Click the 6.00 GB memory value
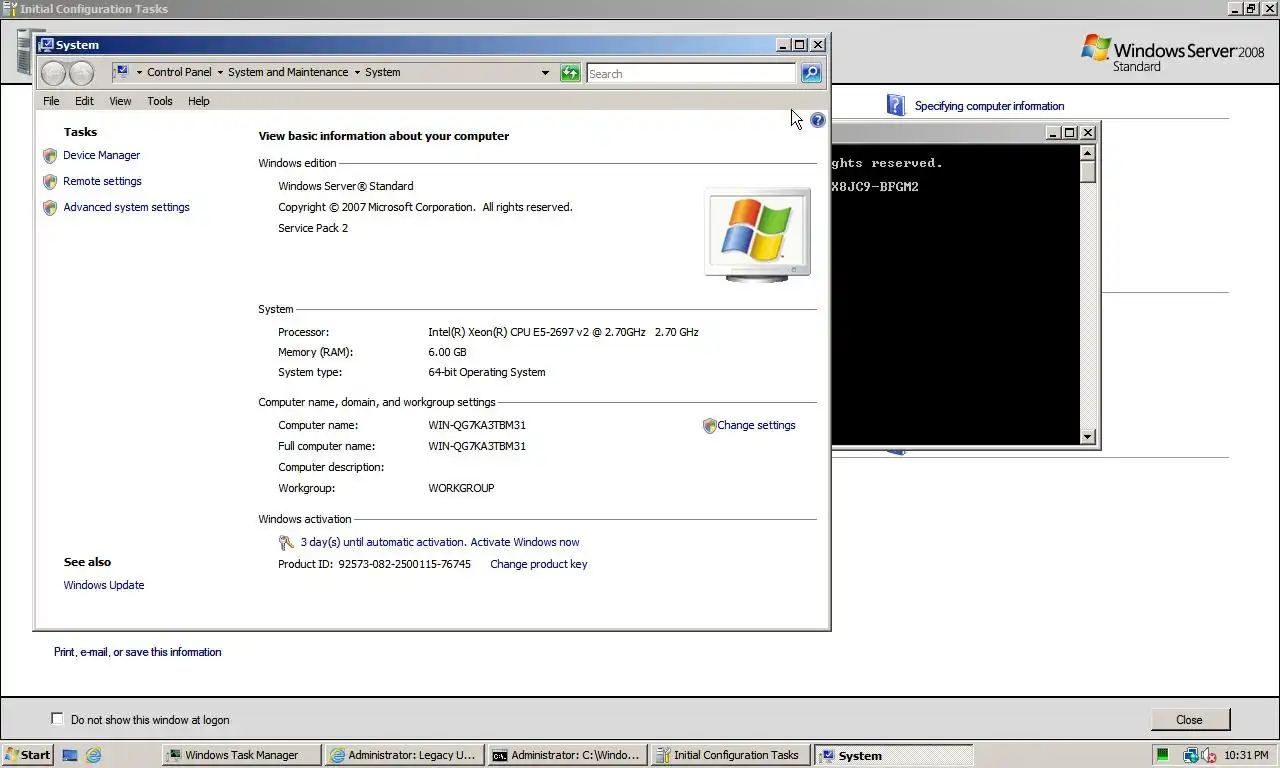 pyautogui.click(x=447, y=352)
